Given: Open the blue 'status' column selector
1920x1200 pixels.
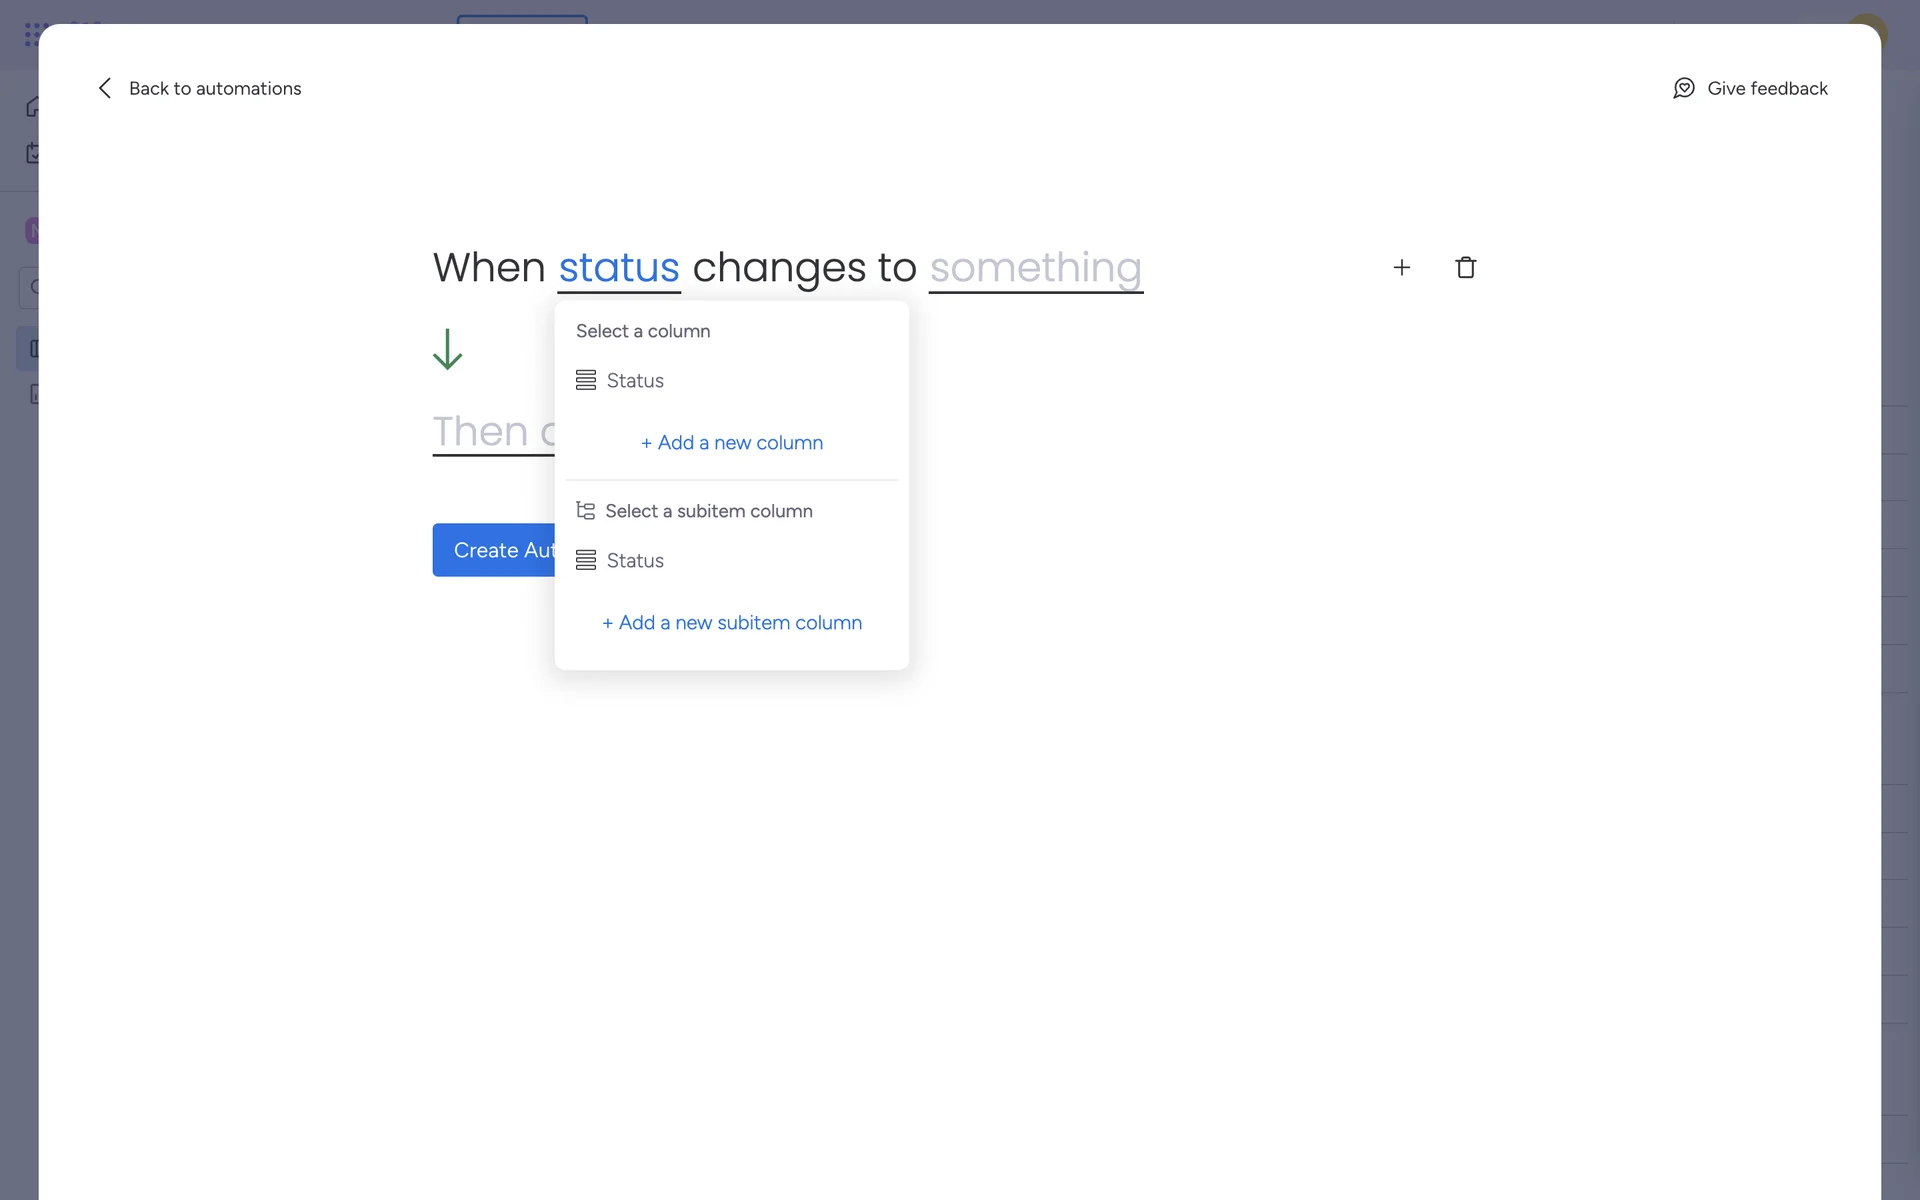Looking at the screenshot, I should pos(619,268).
